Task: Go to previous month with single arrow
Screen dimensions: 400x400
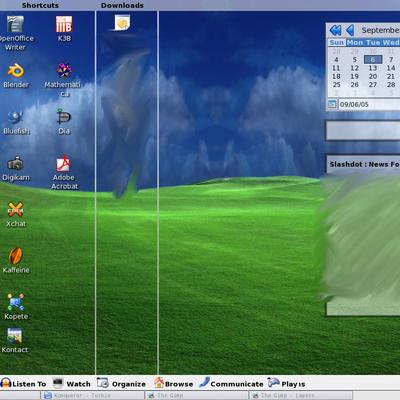Action: pos(350,30)
